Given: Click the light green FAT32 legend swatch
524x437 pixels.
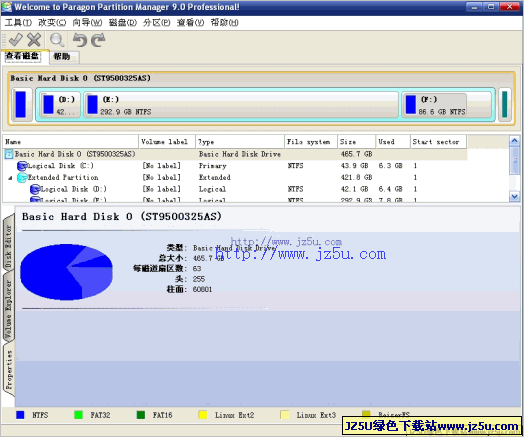Looking at the screenshot, I should 79,415.
